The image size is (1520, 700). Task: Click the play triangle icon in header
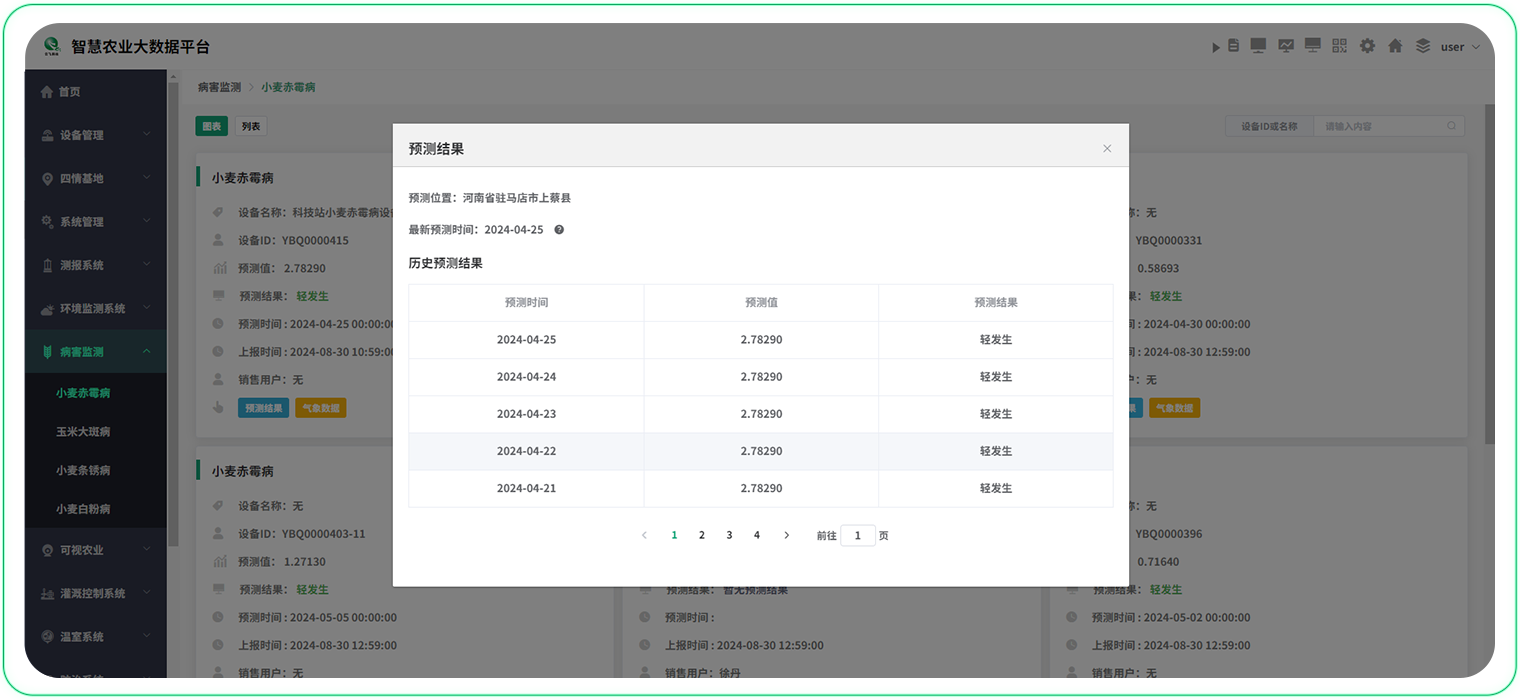[x=1216, y=47]
